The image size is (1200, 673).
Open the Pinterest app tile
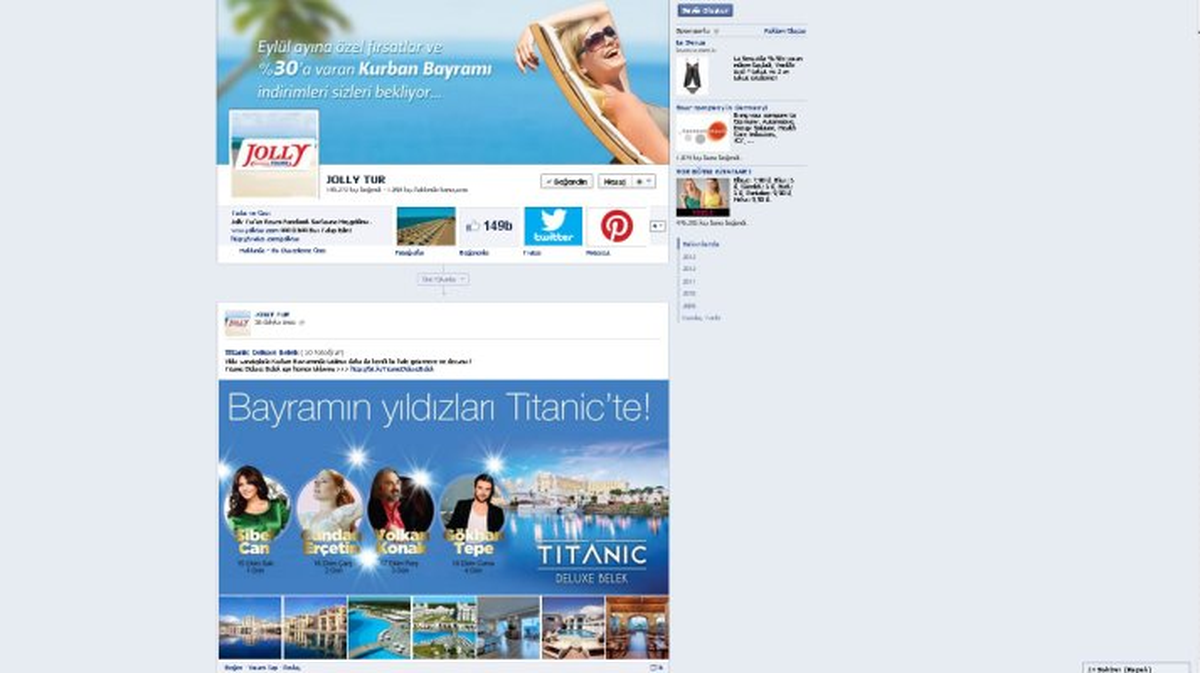coord(617,226)
